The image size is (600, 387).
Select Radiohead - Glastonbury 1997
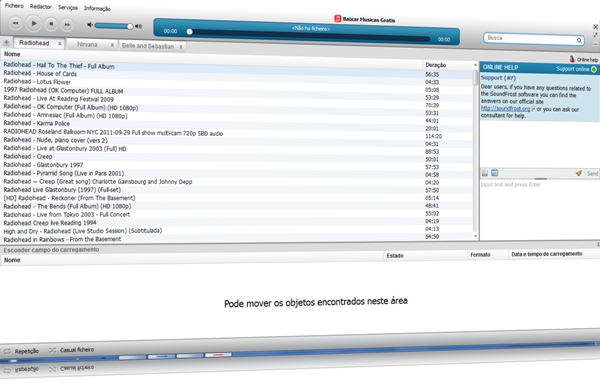(237, 165)
